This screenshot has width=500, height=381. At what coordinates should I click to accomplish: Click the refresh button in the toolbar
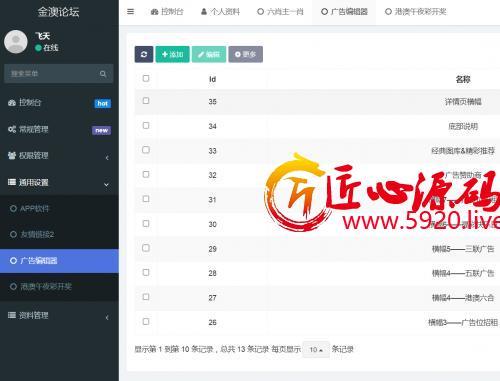point(144,54)
